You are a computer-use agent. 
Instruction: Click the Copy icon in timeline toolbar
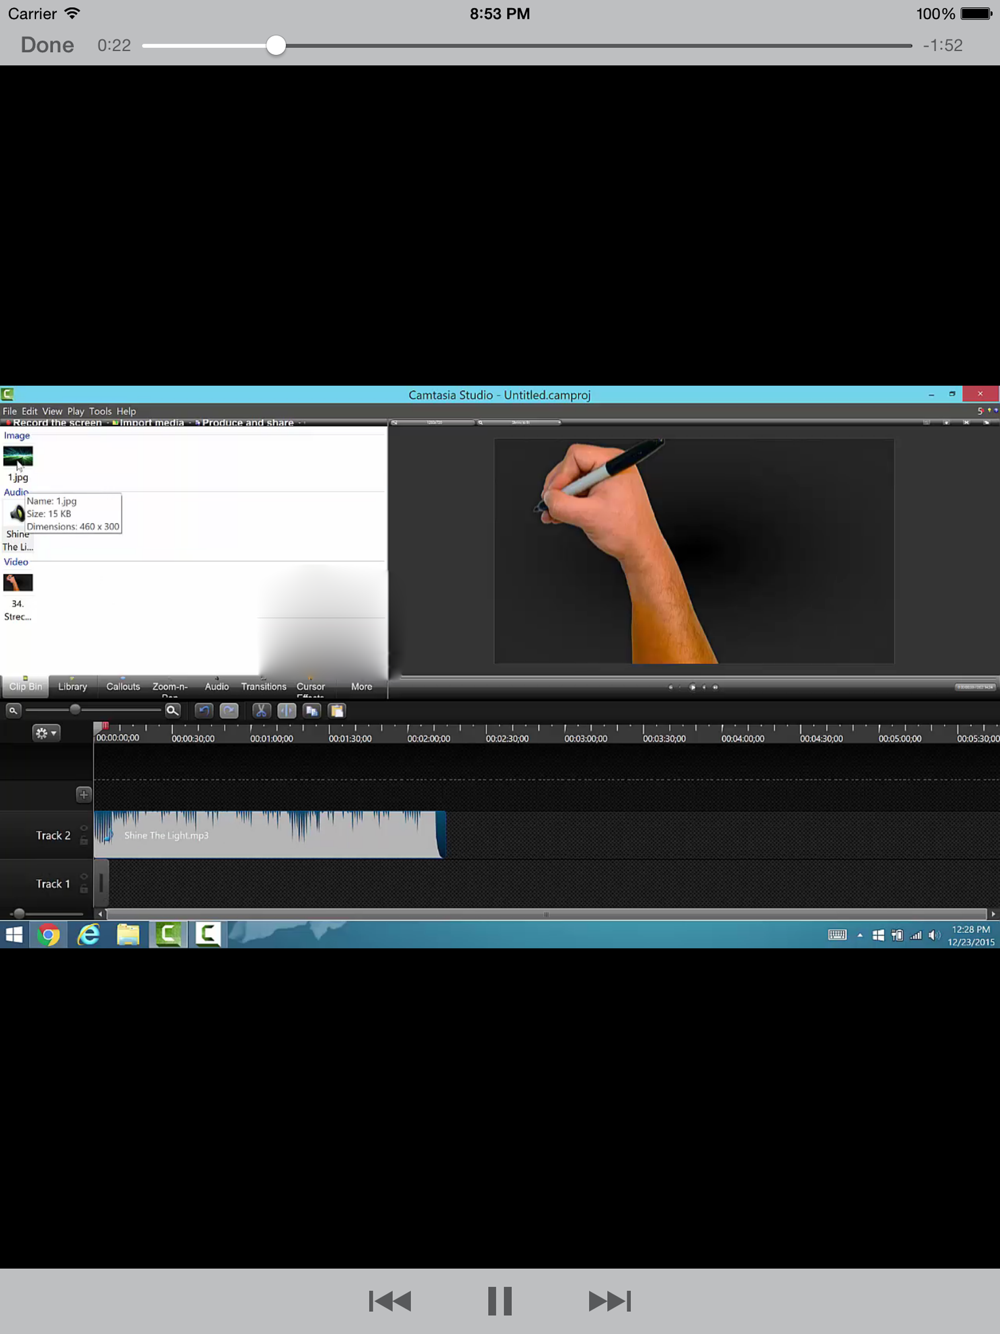click(x=312, y=711)
